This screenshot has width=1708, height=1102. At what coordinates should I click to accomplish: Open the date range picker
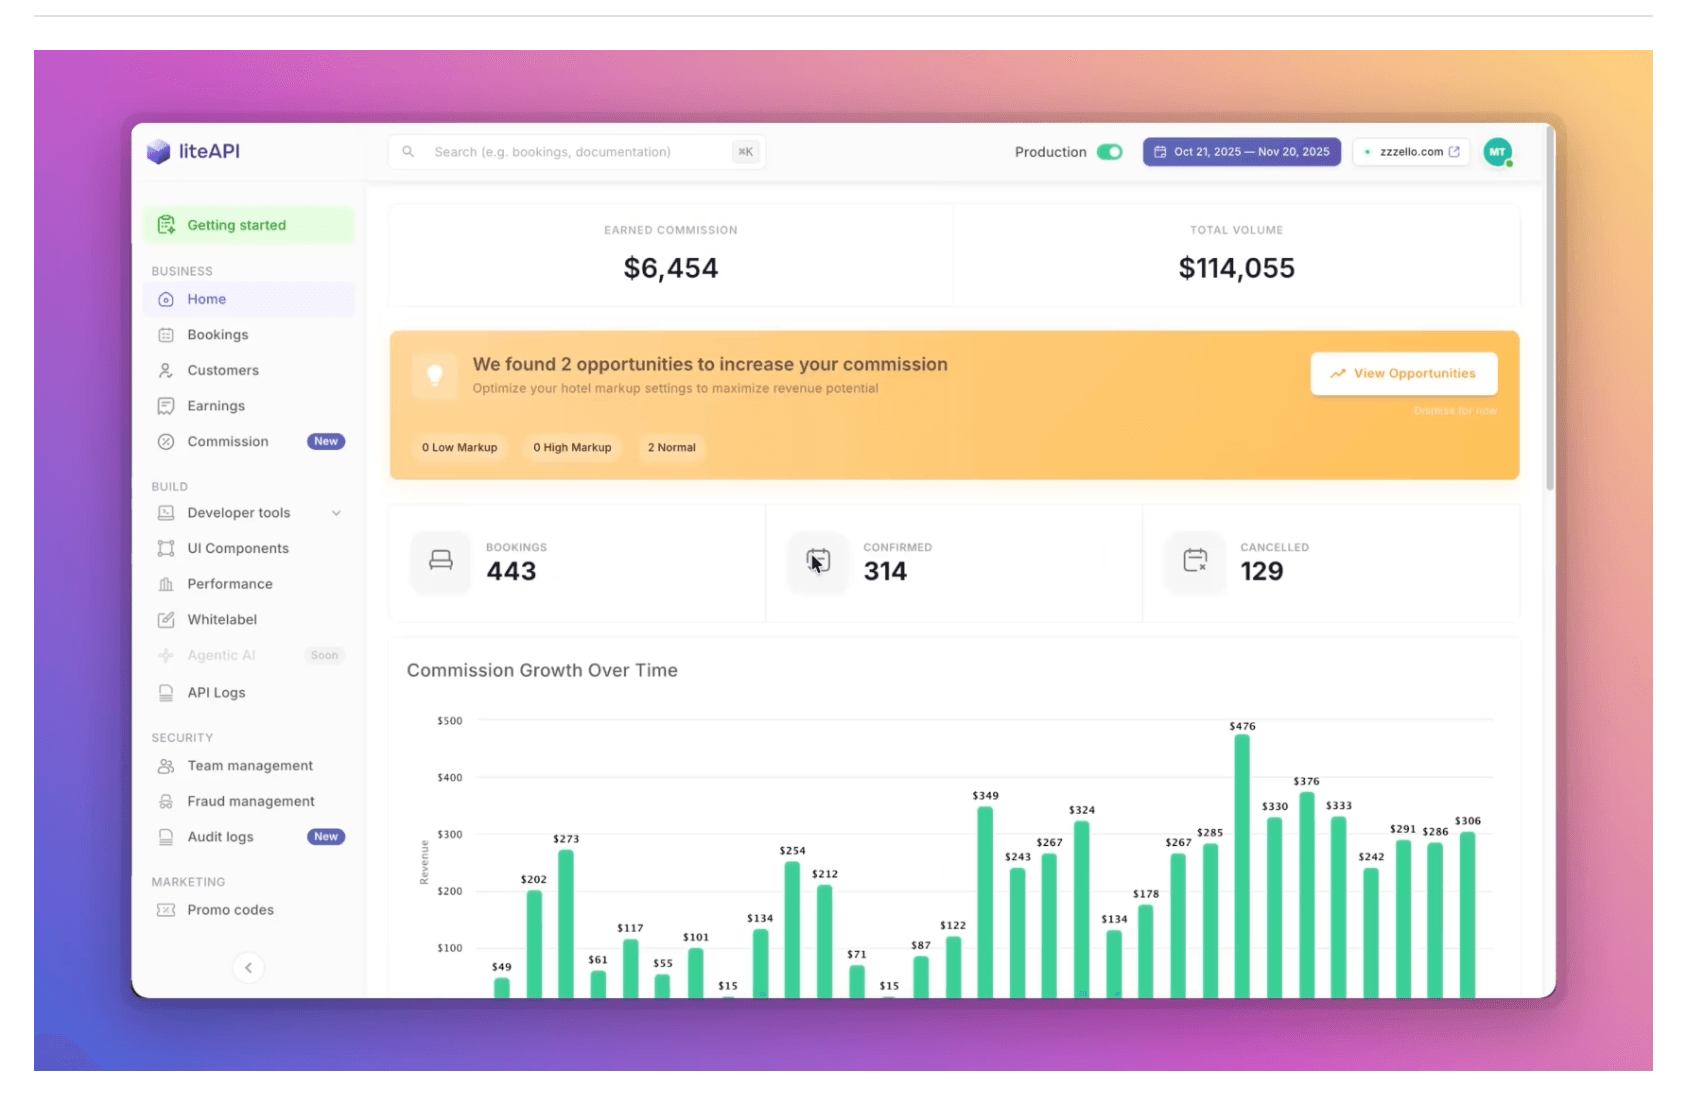1241,152
